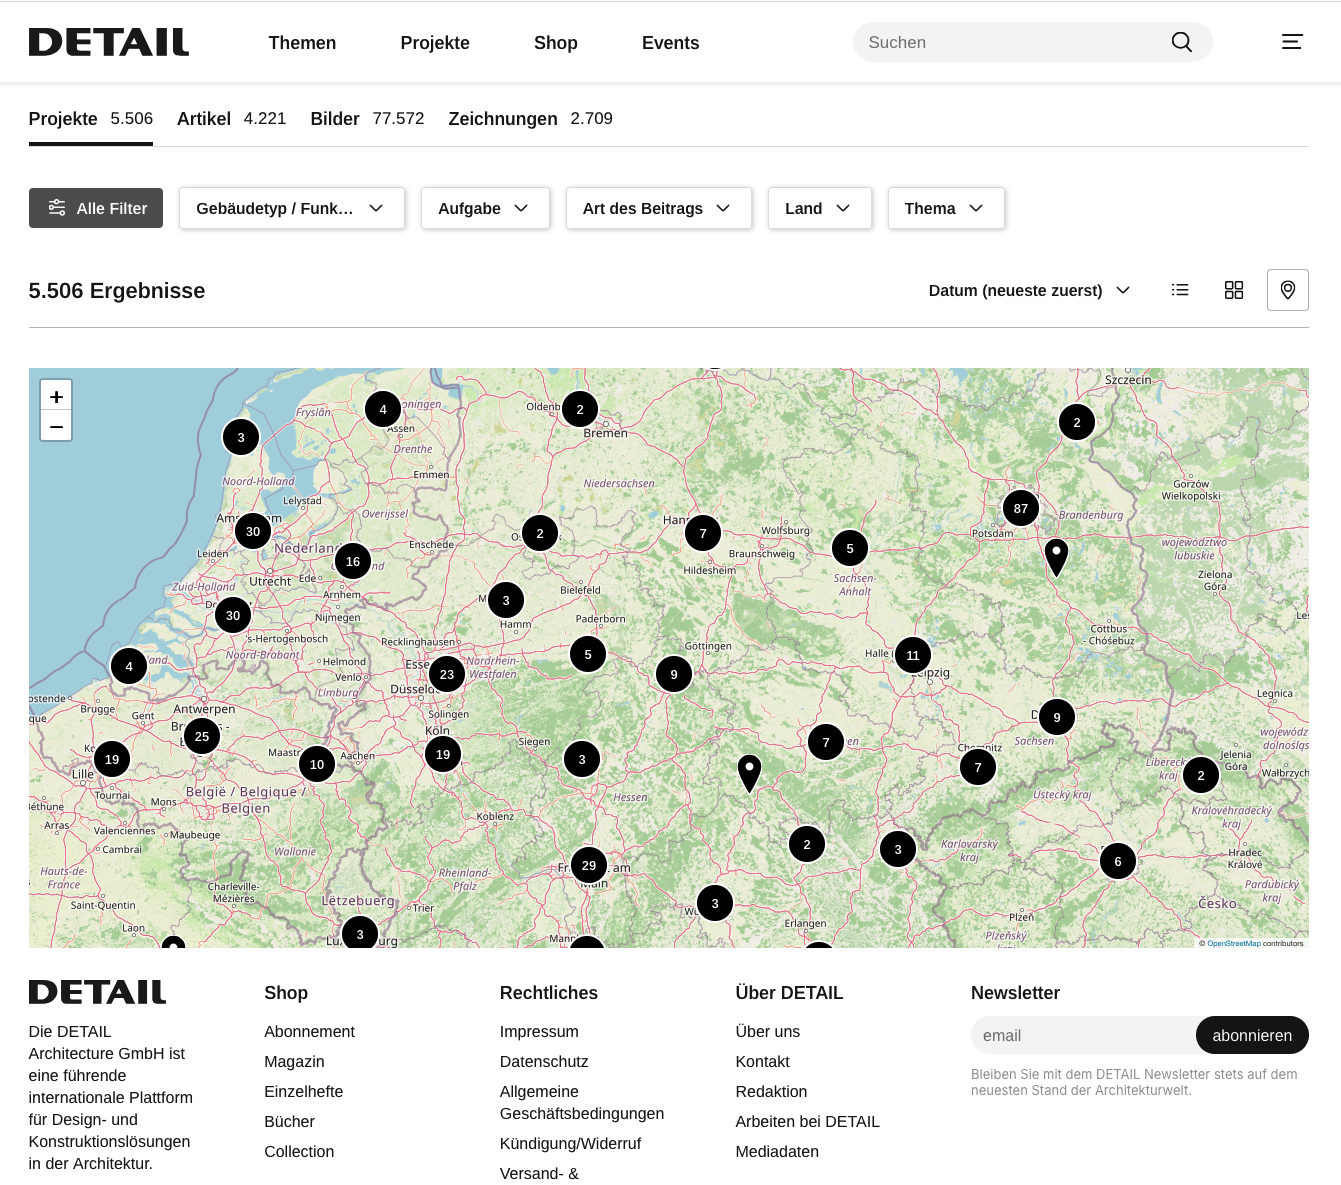Click the 16 cluster in Nederland
Viewport: 1341px width, 1185px height.
[x=353, y=561]
